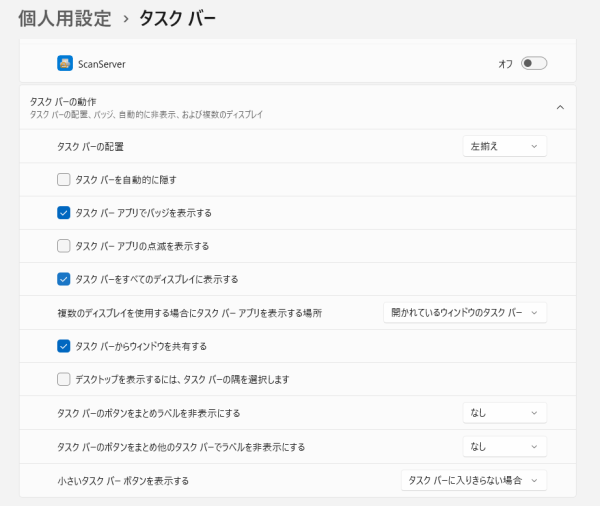Open dropdown for 他のタスク バーでラベルを非表示にする
Viewport: 600px width, 506px height.
tap(504, 446)
